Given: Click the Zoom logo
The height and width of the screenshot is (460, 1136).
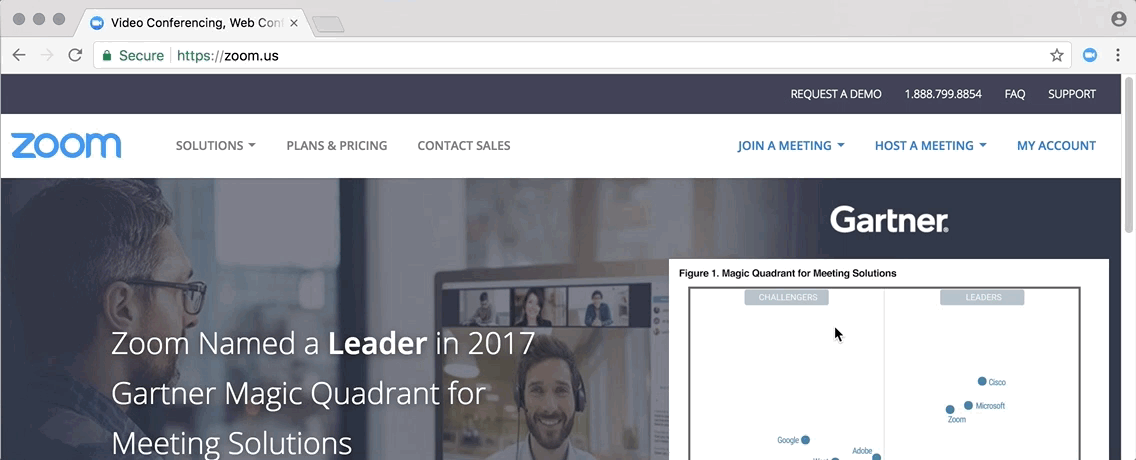Looking at the screenshot, I should 66,146.
